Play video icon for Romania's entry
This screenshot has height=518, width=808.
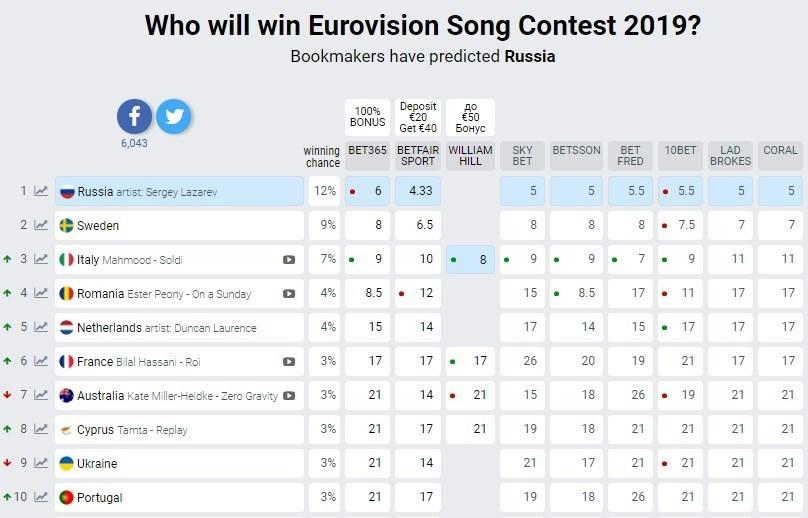tap(289, 293)
